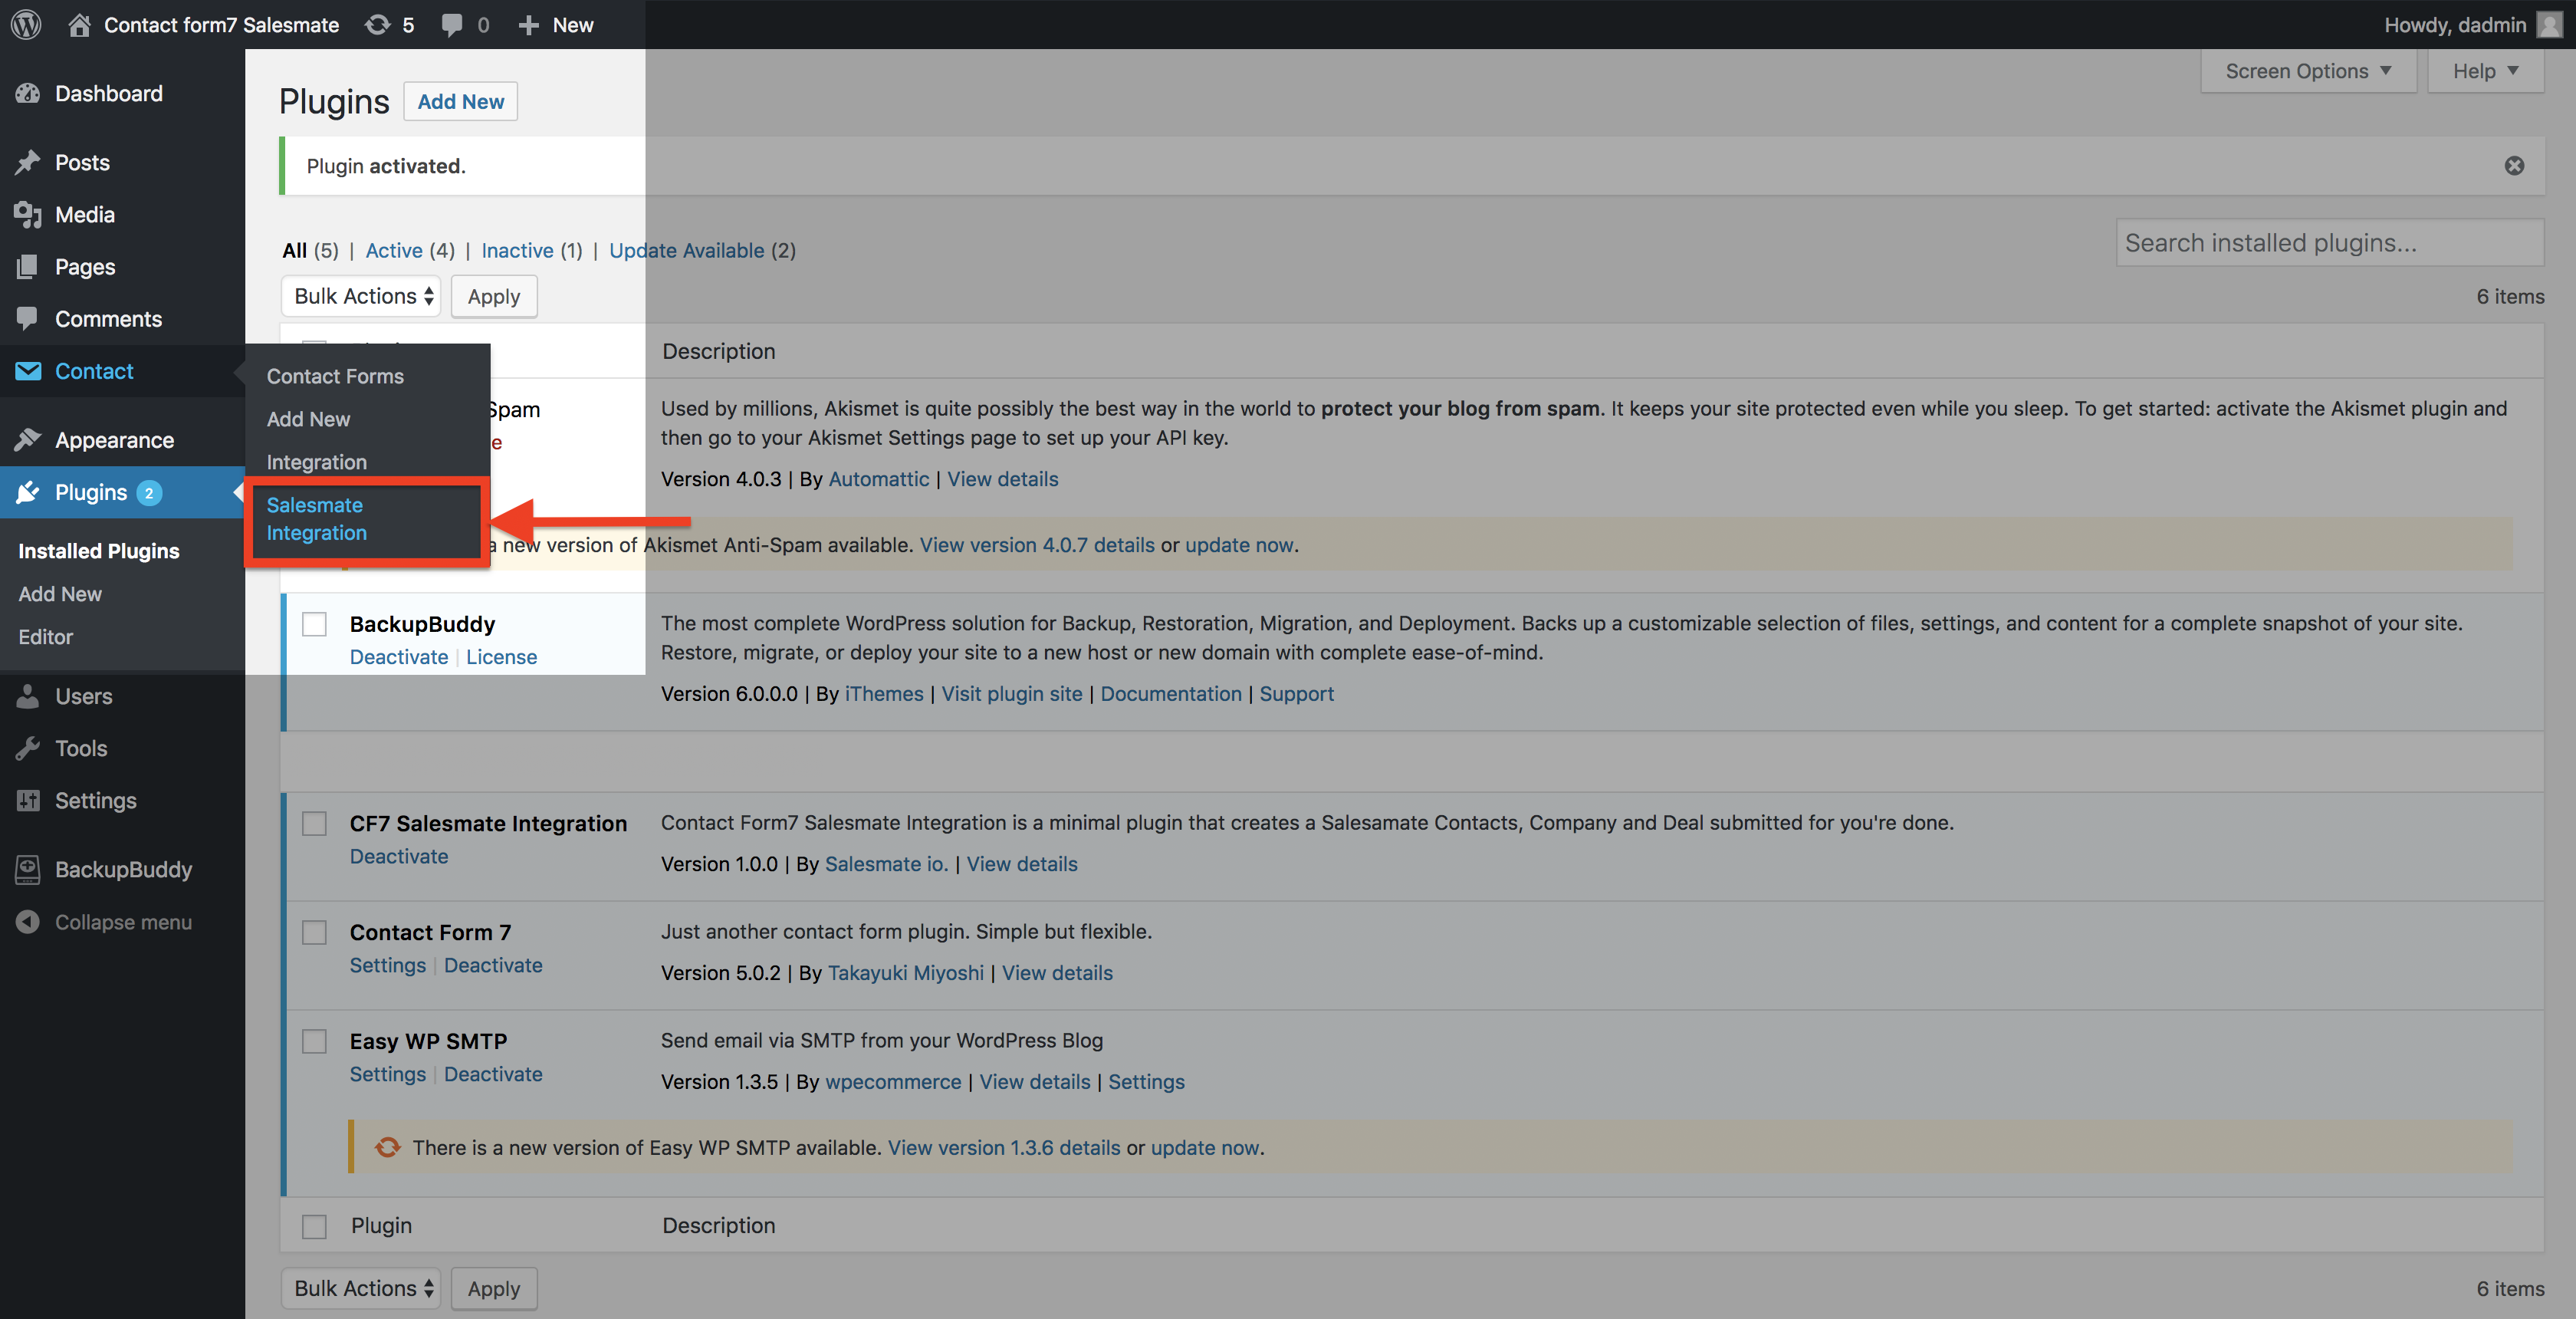The image size is (2576, 1319).
Task: Select the Contact Form 7 checkbox
Action: 314,932
